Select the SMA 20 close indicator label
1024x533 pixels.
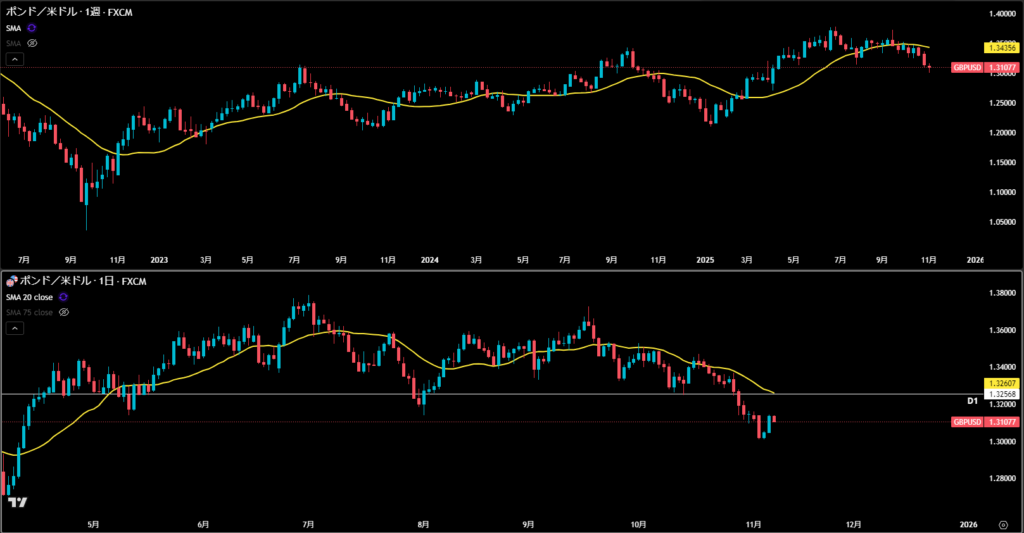(30, 297)
